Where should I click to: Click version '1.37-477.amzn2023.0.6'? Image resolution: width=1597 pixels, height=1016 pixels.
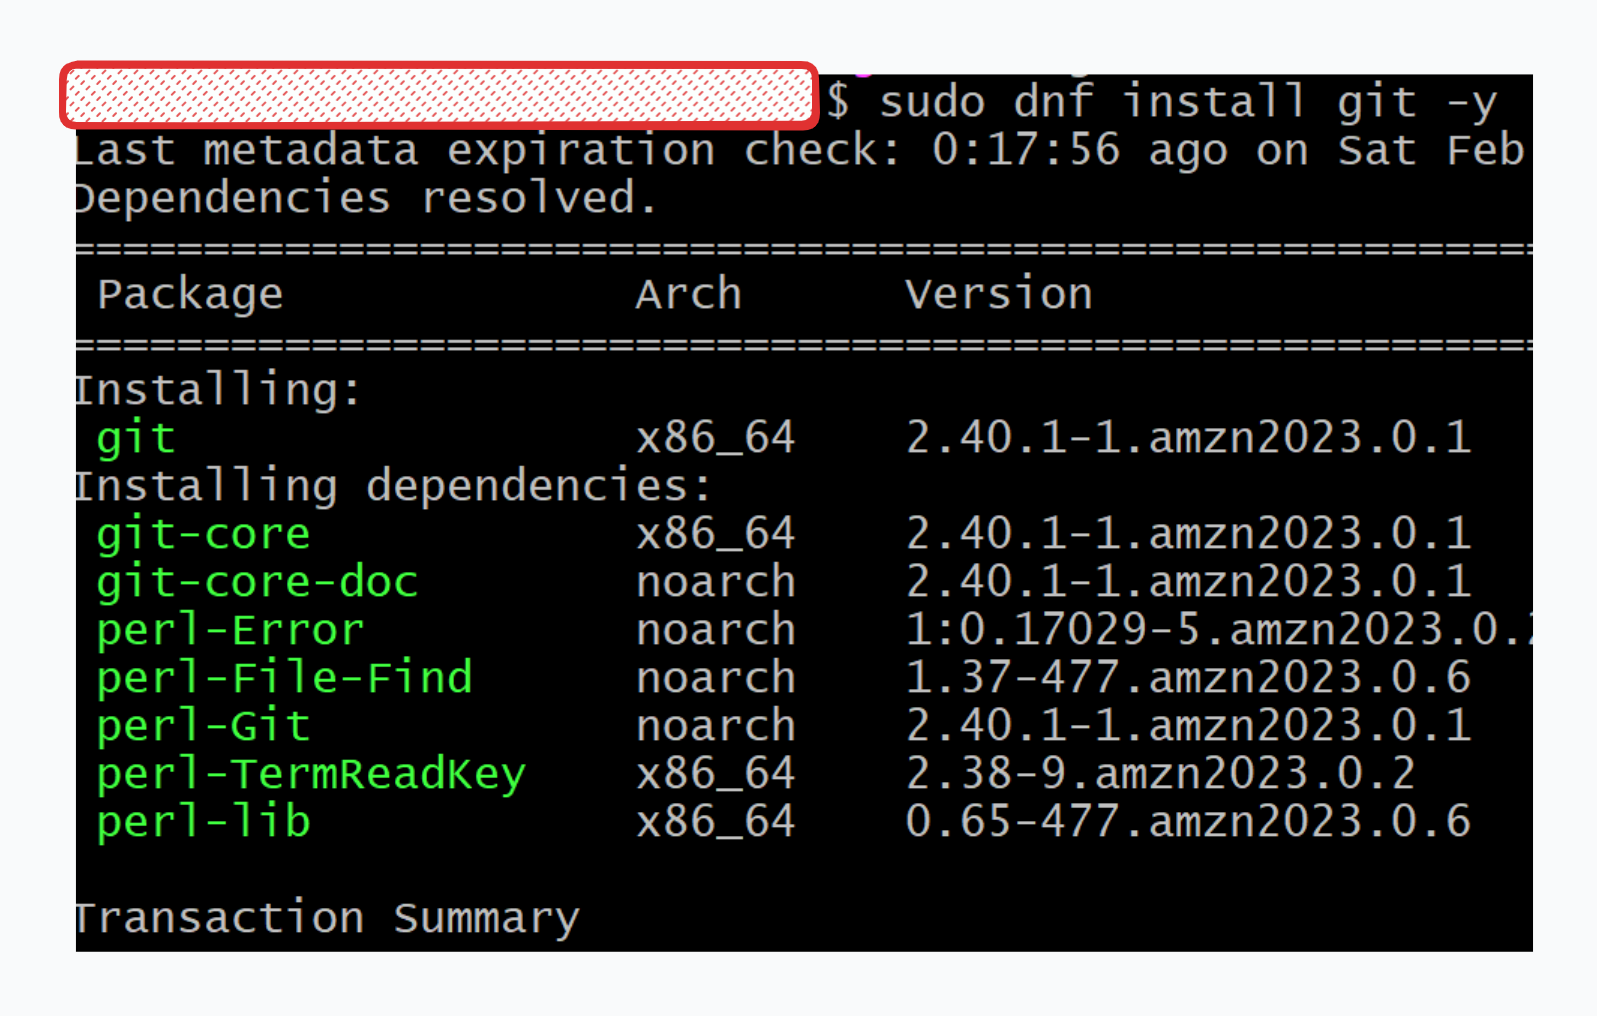click(x=1188, y=678)
